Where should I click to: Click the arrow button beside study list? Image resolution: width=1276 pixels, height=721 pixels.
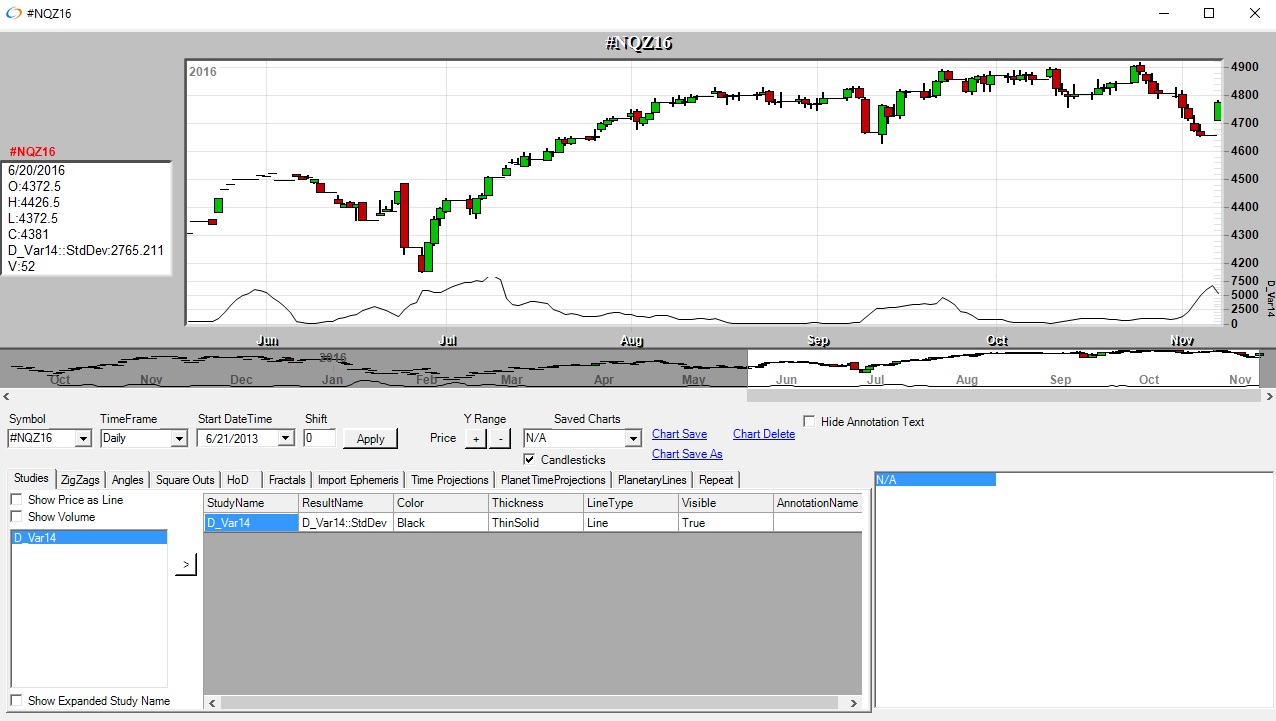pos(186,565)
